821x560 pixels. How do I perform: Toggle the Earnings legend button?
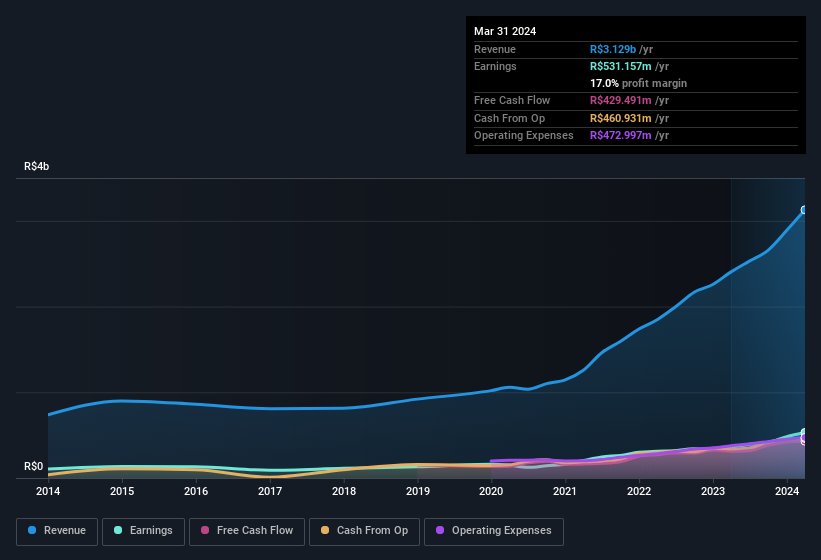(x=143, y=531)
